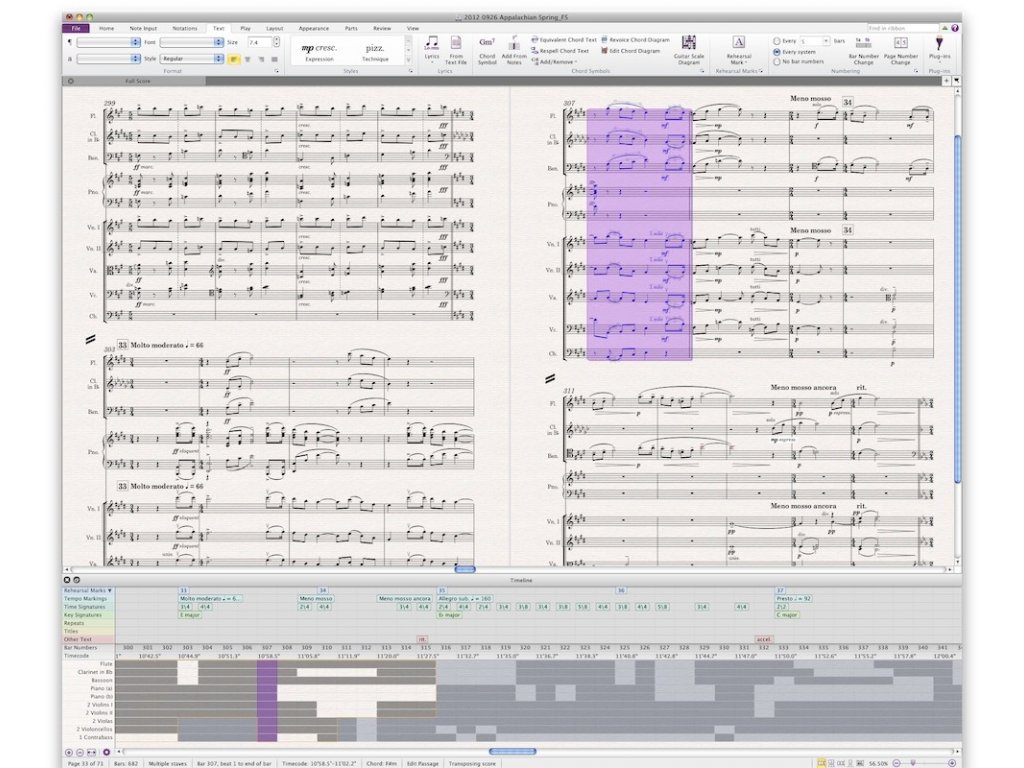
Task: Click the Allegro sub. tempo marker
Action: [464, 599]
